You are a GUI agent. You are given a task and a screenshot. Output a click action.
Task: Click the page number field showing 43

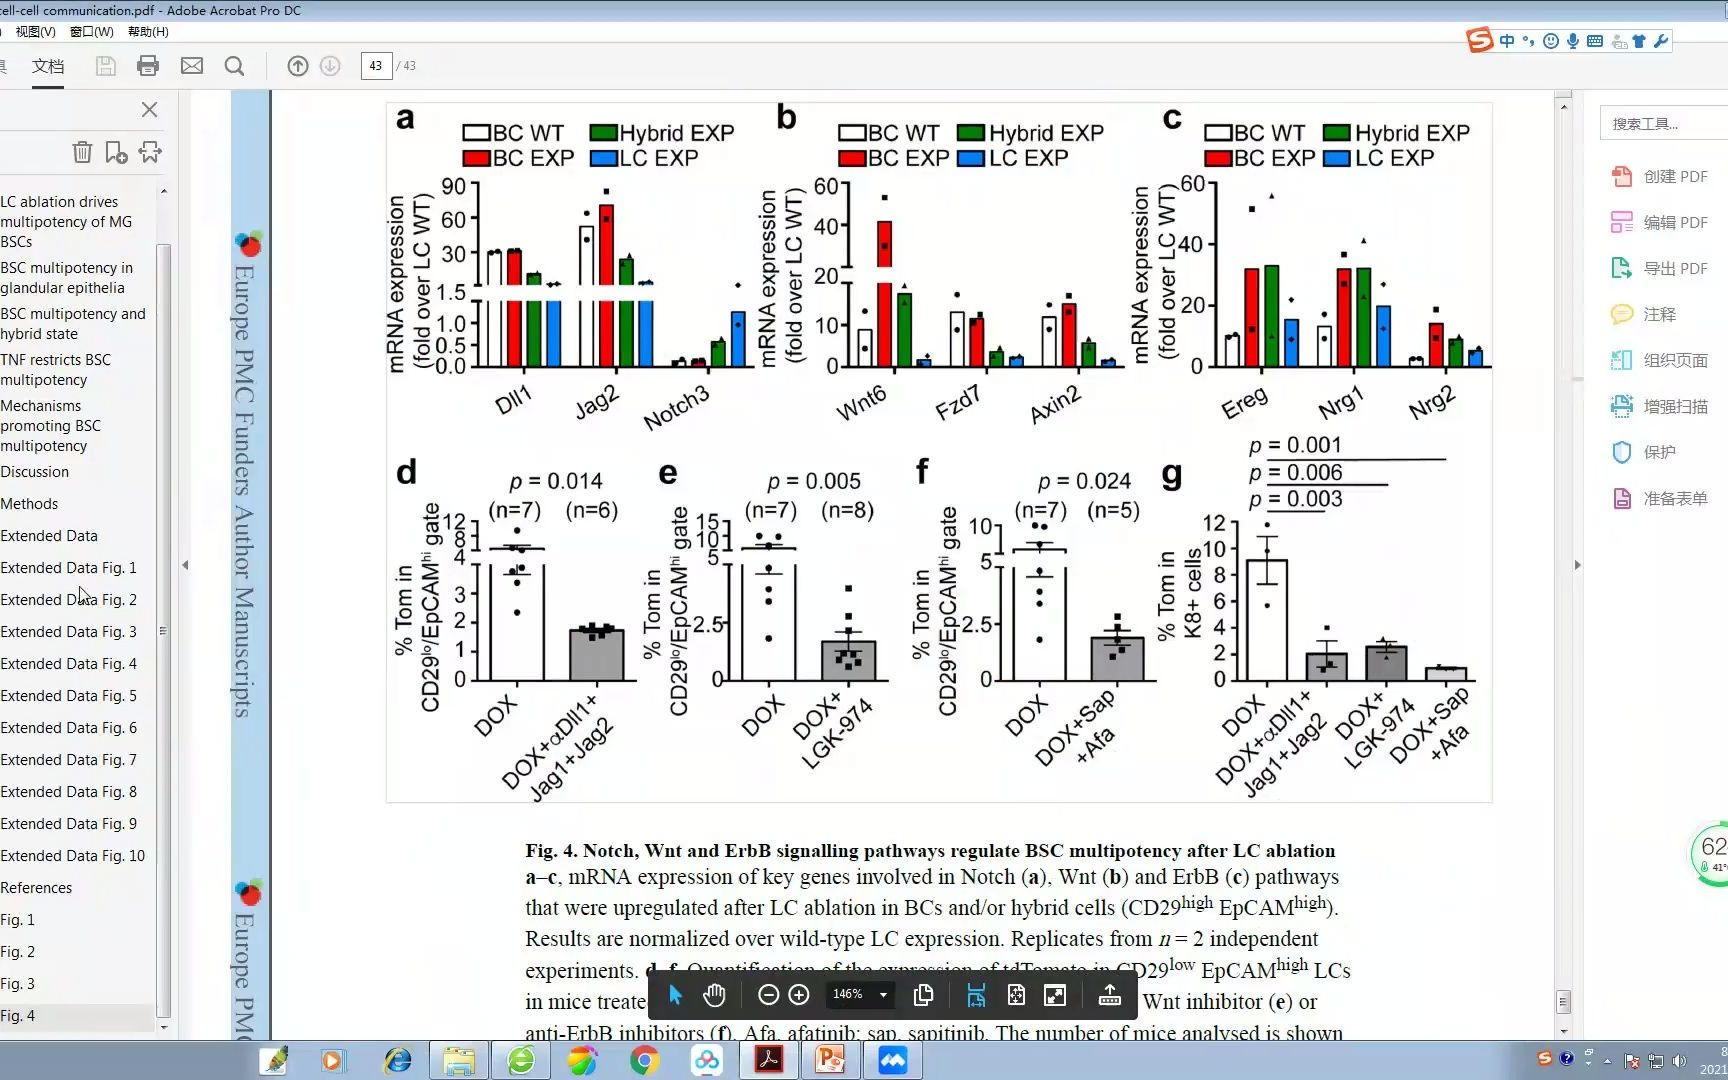click(376, 66)
